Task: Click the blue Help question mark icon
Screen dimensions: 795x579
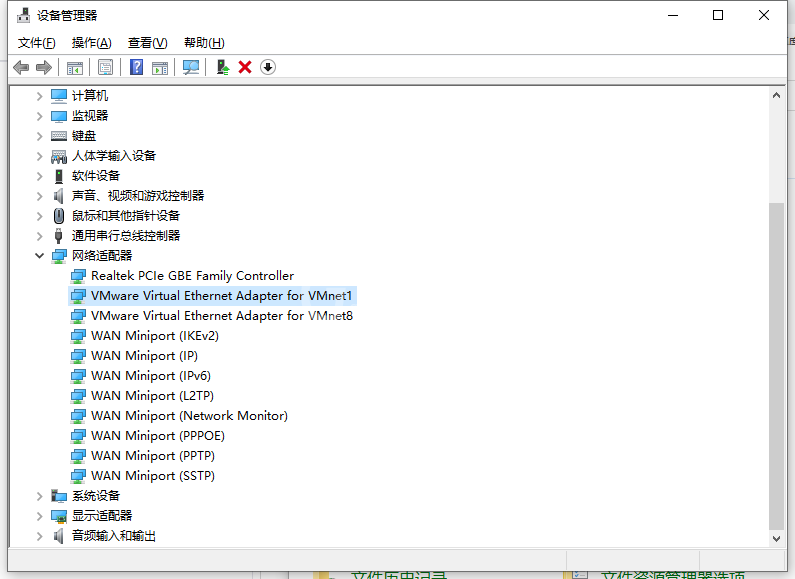Action: (x=136, y=67)
